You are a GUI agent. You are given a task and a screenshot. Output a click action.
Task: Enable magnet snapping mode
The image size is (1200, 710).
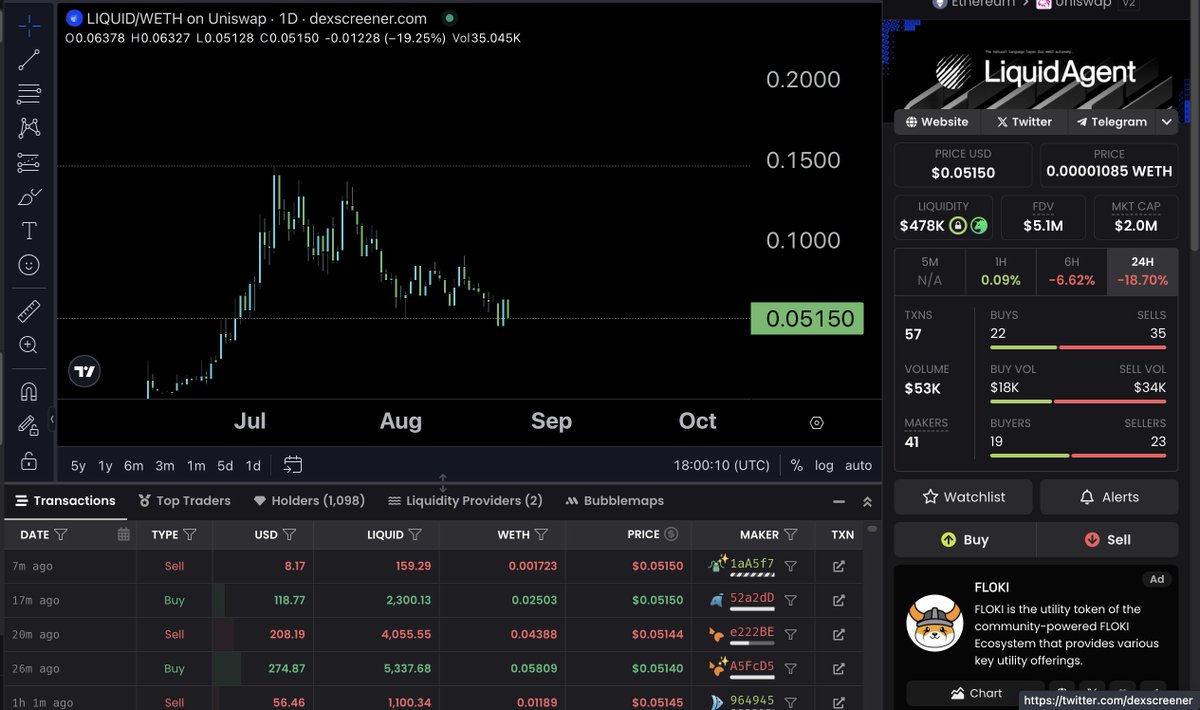tap(28, 390)
